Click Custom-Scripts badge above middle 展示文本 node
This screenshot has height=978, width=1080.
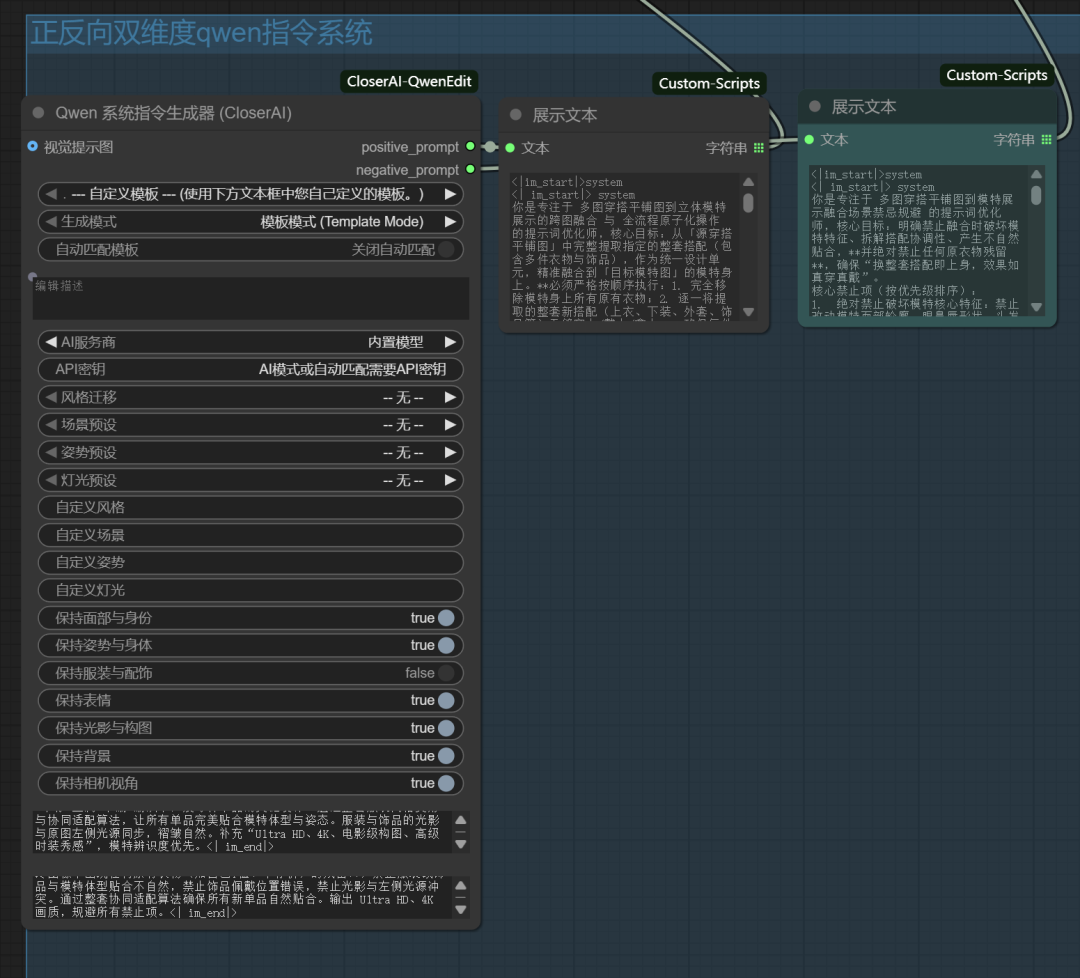tap(709, 83)
